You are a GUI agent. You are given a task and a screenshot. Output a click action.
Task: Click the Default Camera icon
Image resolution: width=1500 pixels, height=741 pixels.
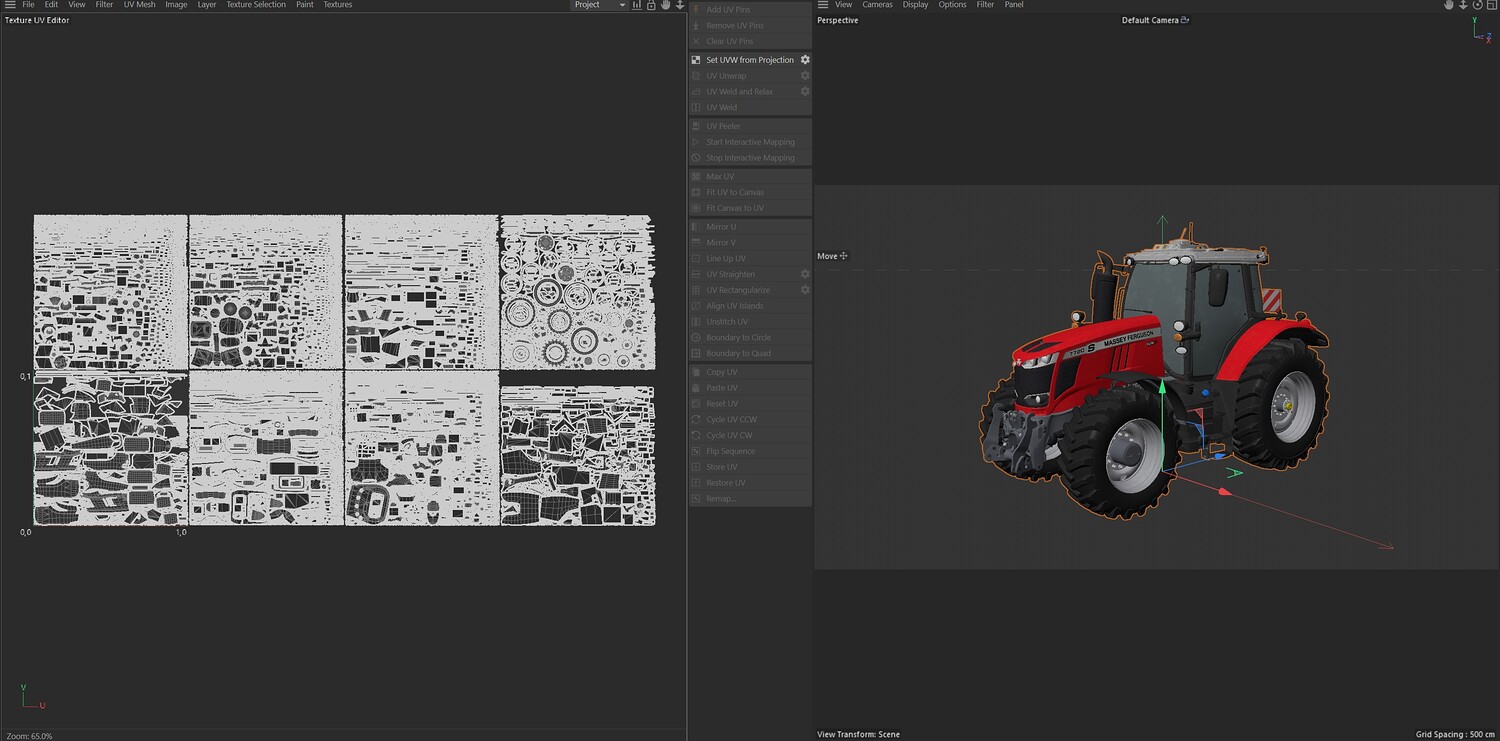pyautogui.click(x=1185, y=20)
